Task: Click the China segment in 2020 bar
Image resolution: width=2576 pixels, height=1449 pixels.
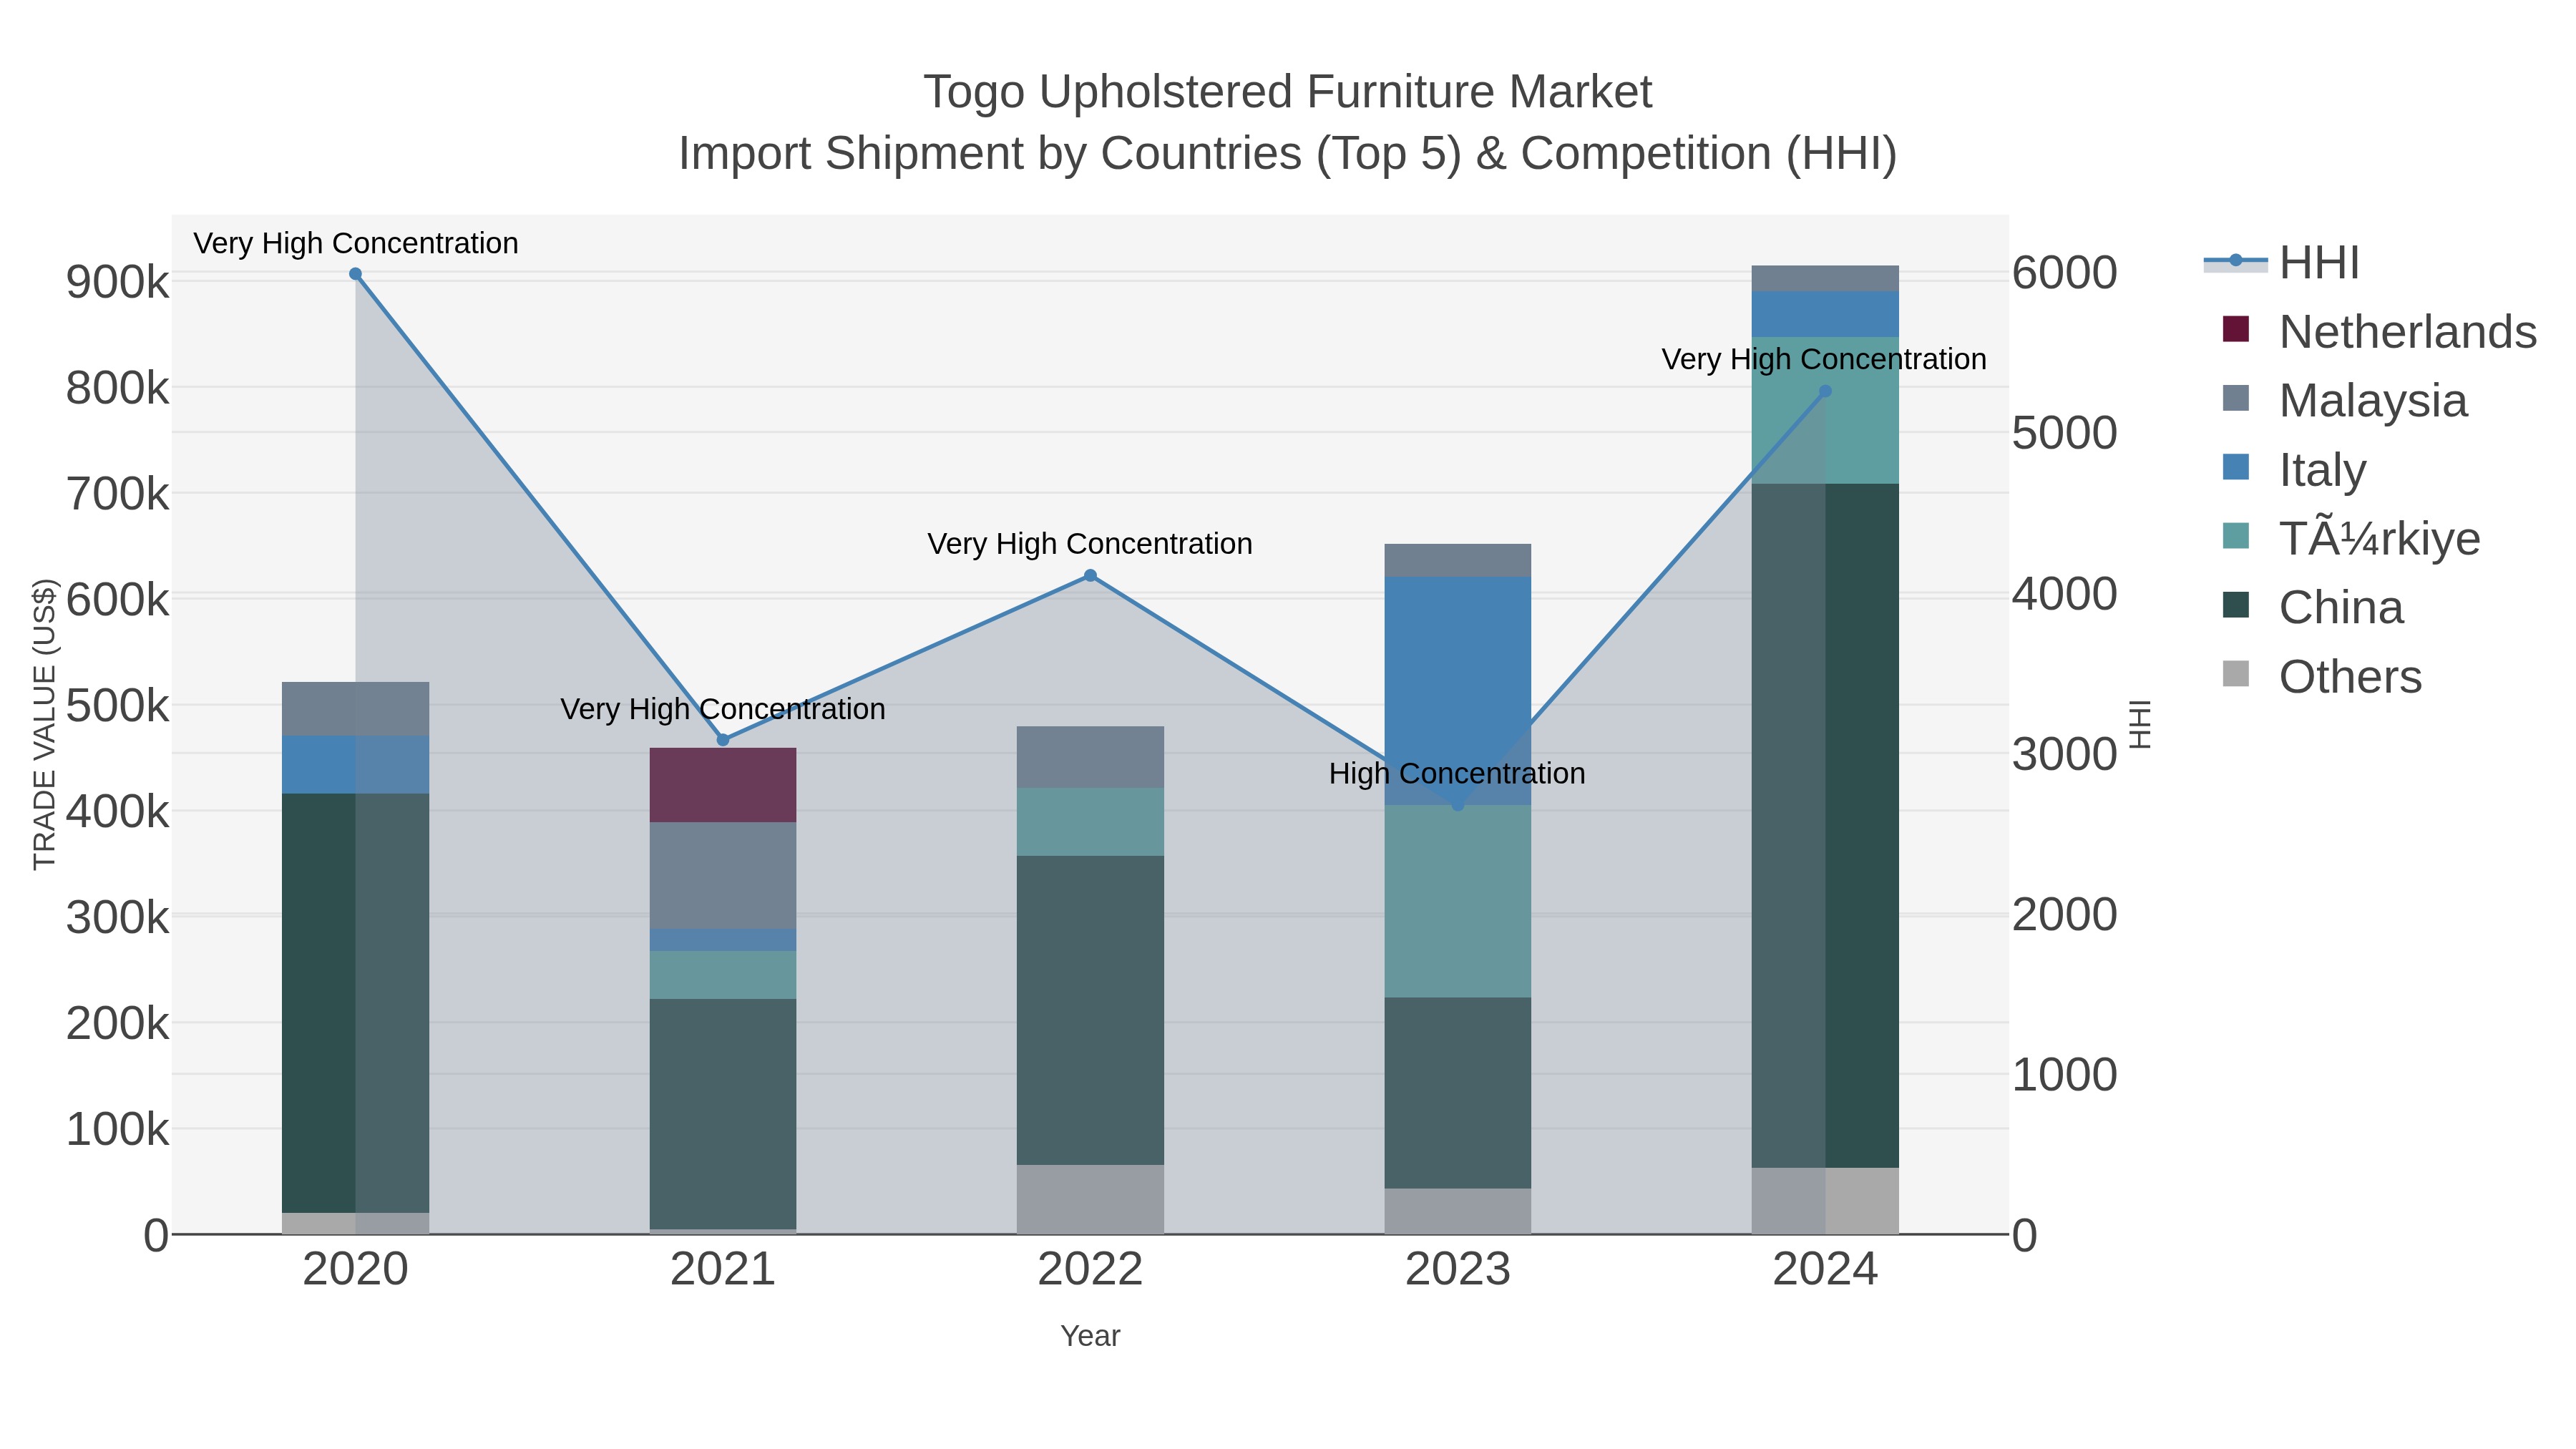Action: coord(355,1003)
